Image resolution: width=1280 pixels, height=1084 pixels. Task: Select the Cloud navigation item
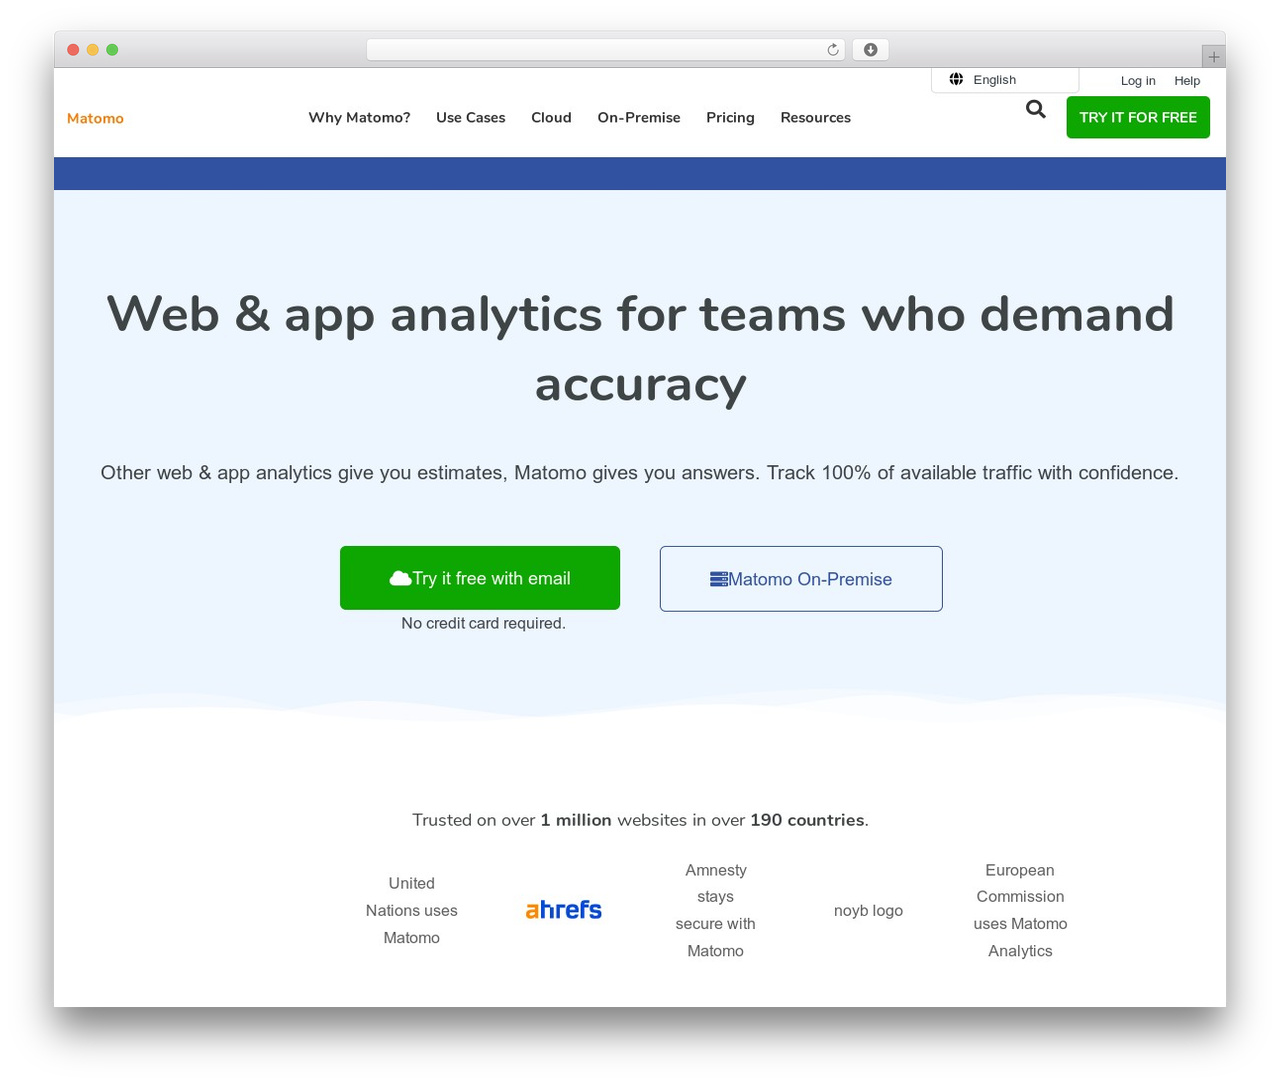[x=551, y=117]
